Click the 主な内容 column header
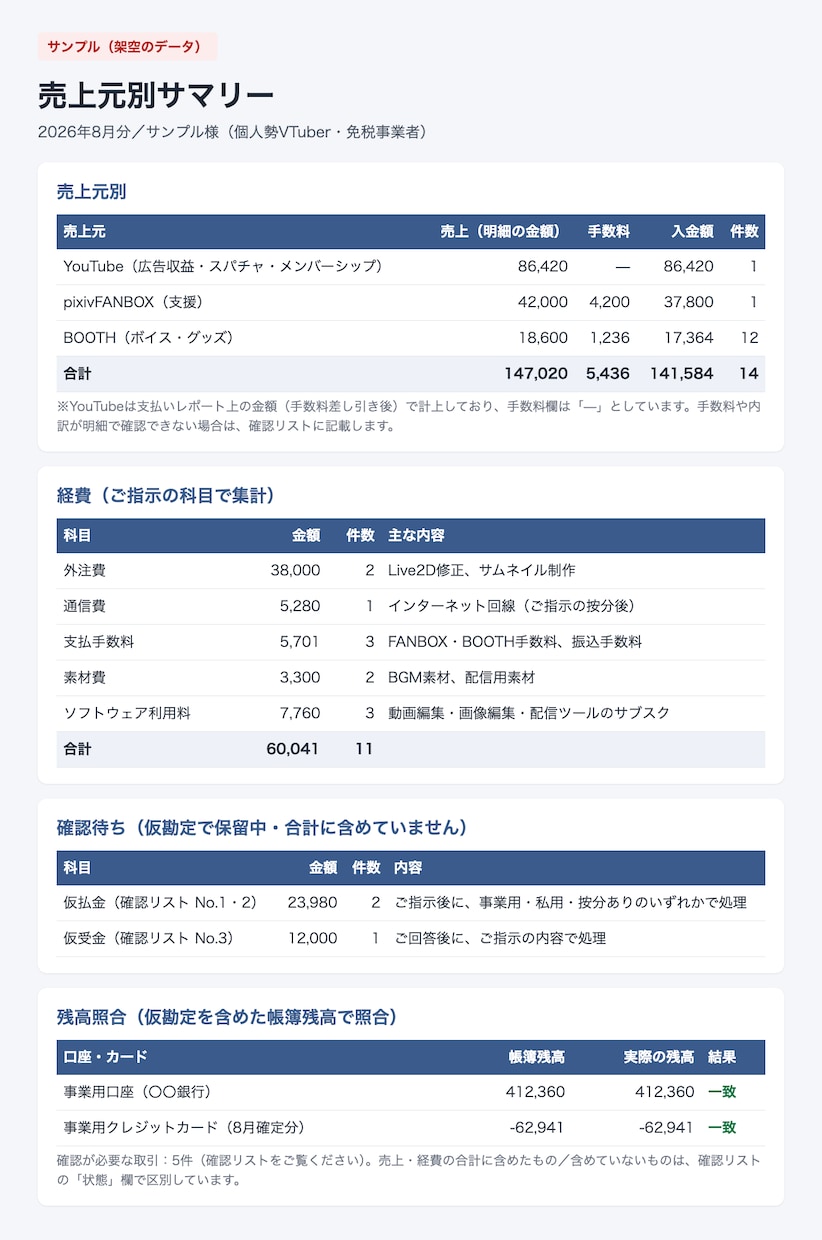 point(416,535)
